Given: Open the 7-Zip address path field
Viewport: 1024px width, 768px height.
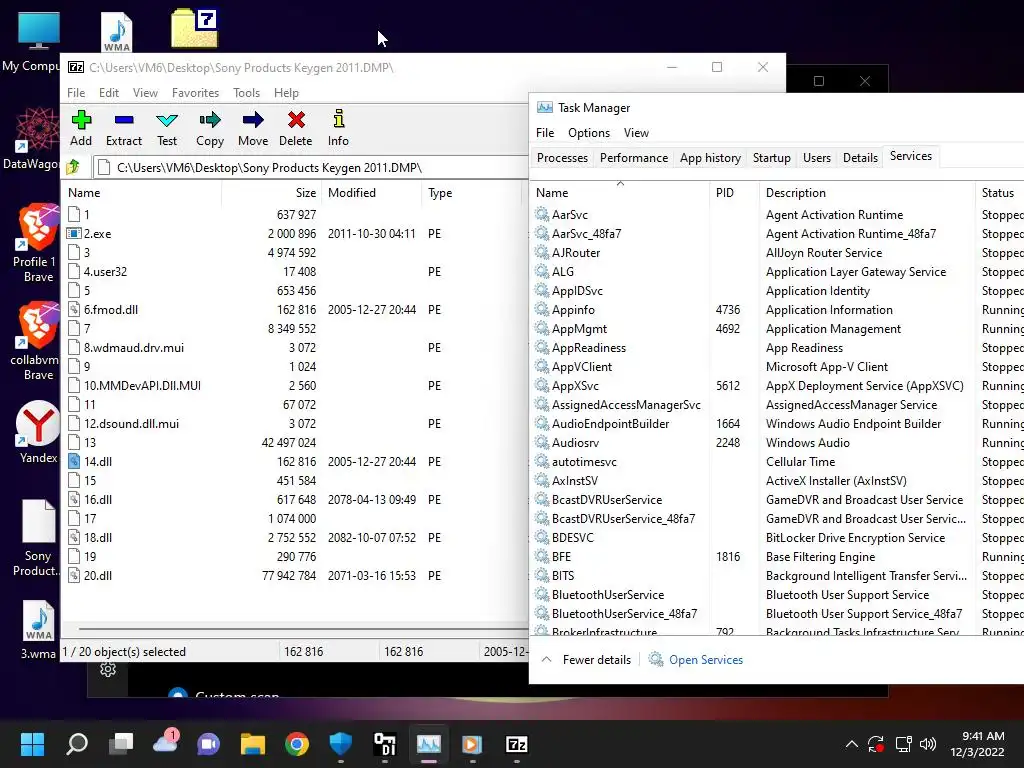Looking at the screenshot, I should coord(311,168).
